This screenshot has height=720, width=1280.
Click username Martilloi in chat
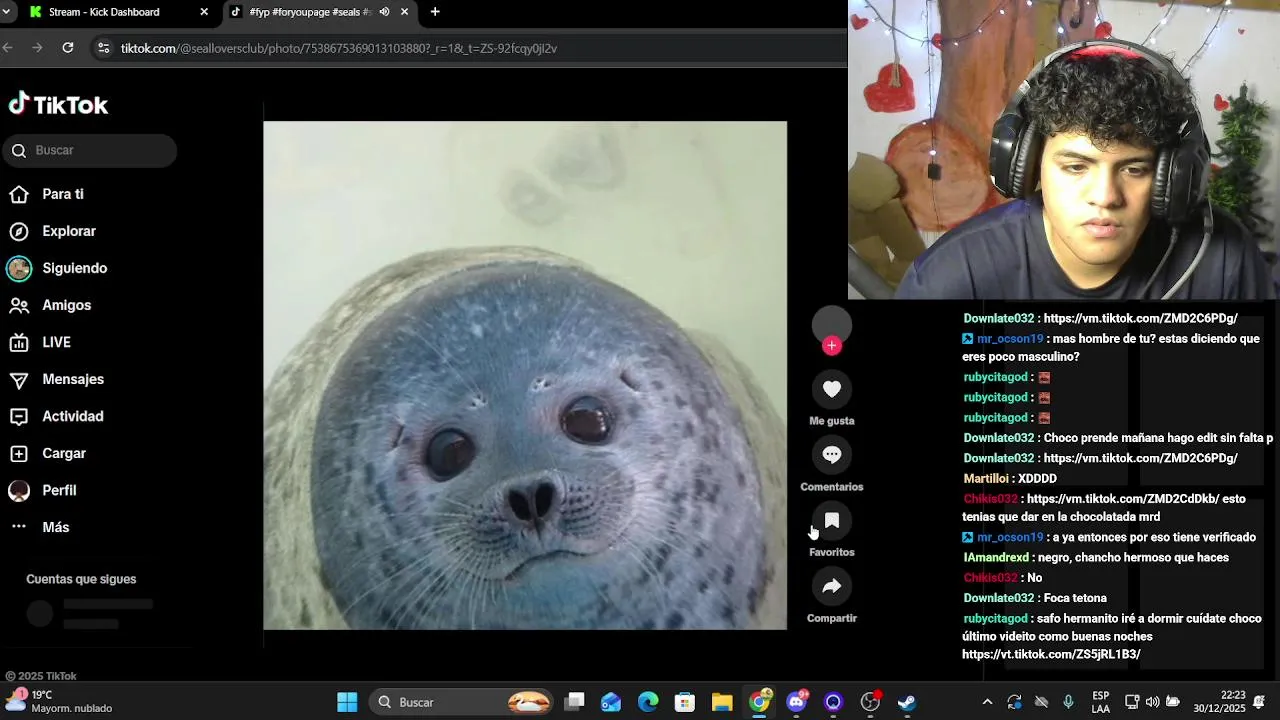click(986, 479)
